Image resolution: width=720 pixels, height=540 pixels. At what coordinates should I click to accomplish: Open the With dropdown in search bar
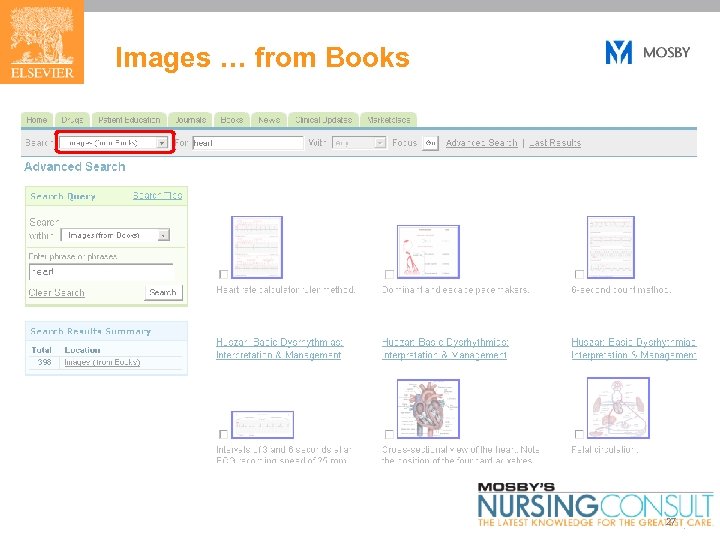pos(359,143)
